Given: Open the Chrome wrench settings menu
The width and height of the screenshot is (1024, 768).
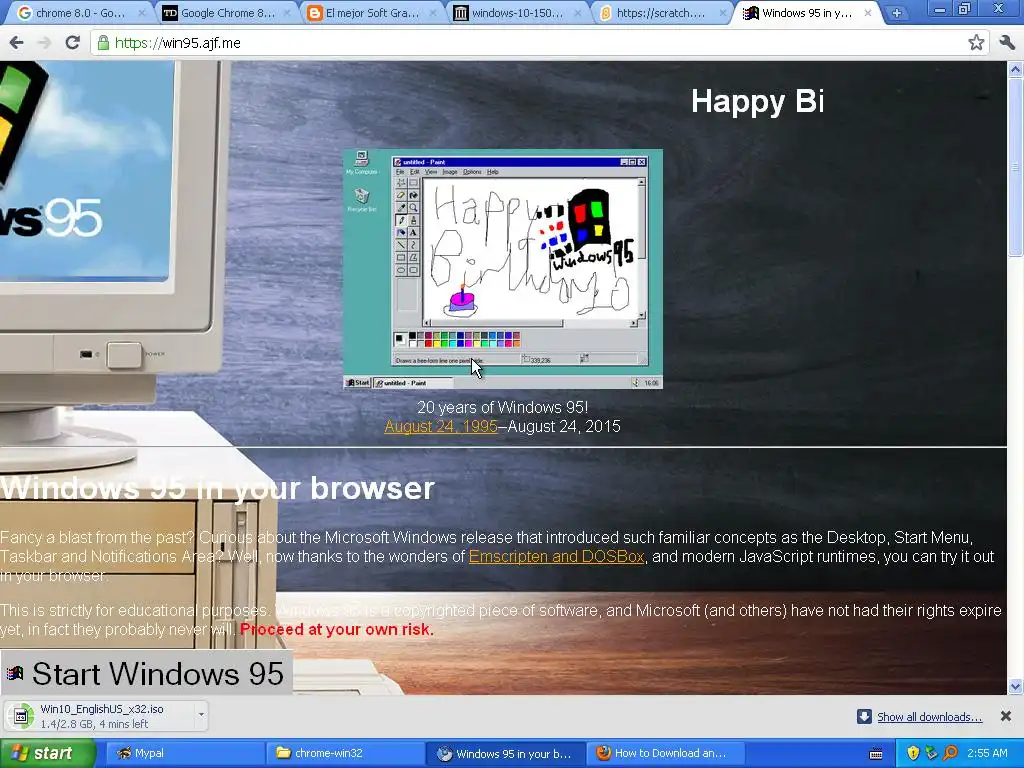Looking at the screenshot, I should [x=1007, y=43].
